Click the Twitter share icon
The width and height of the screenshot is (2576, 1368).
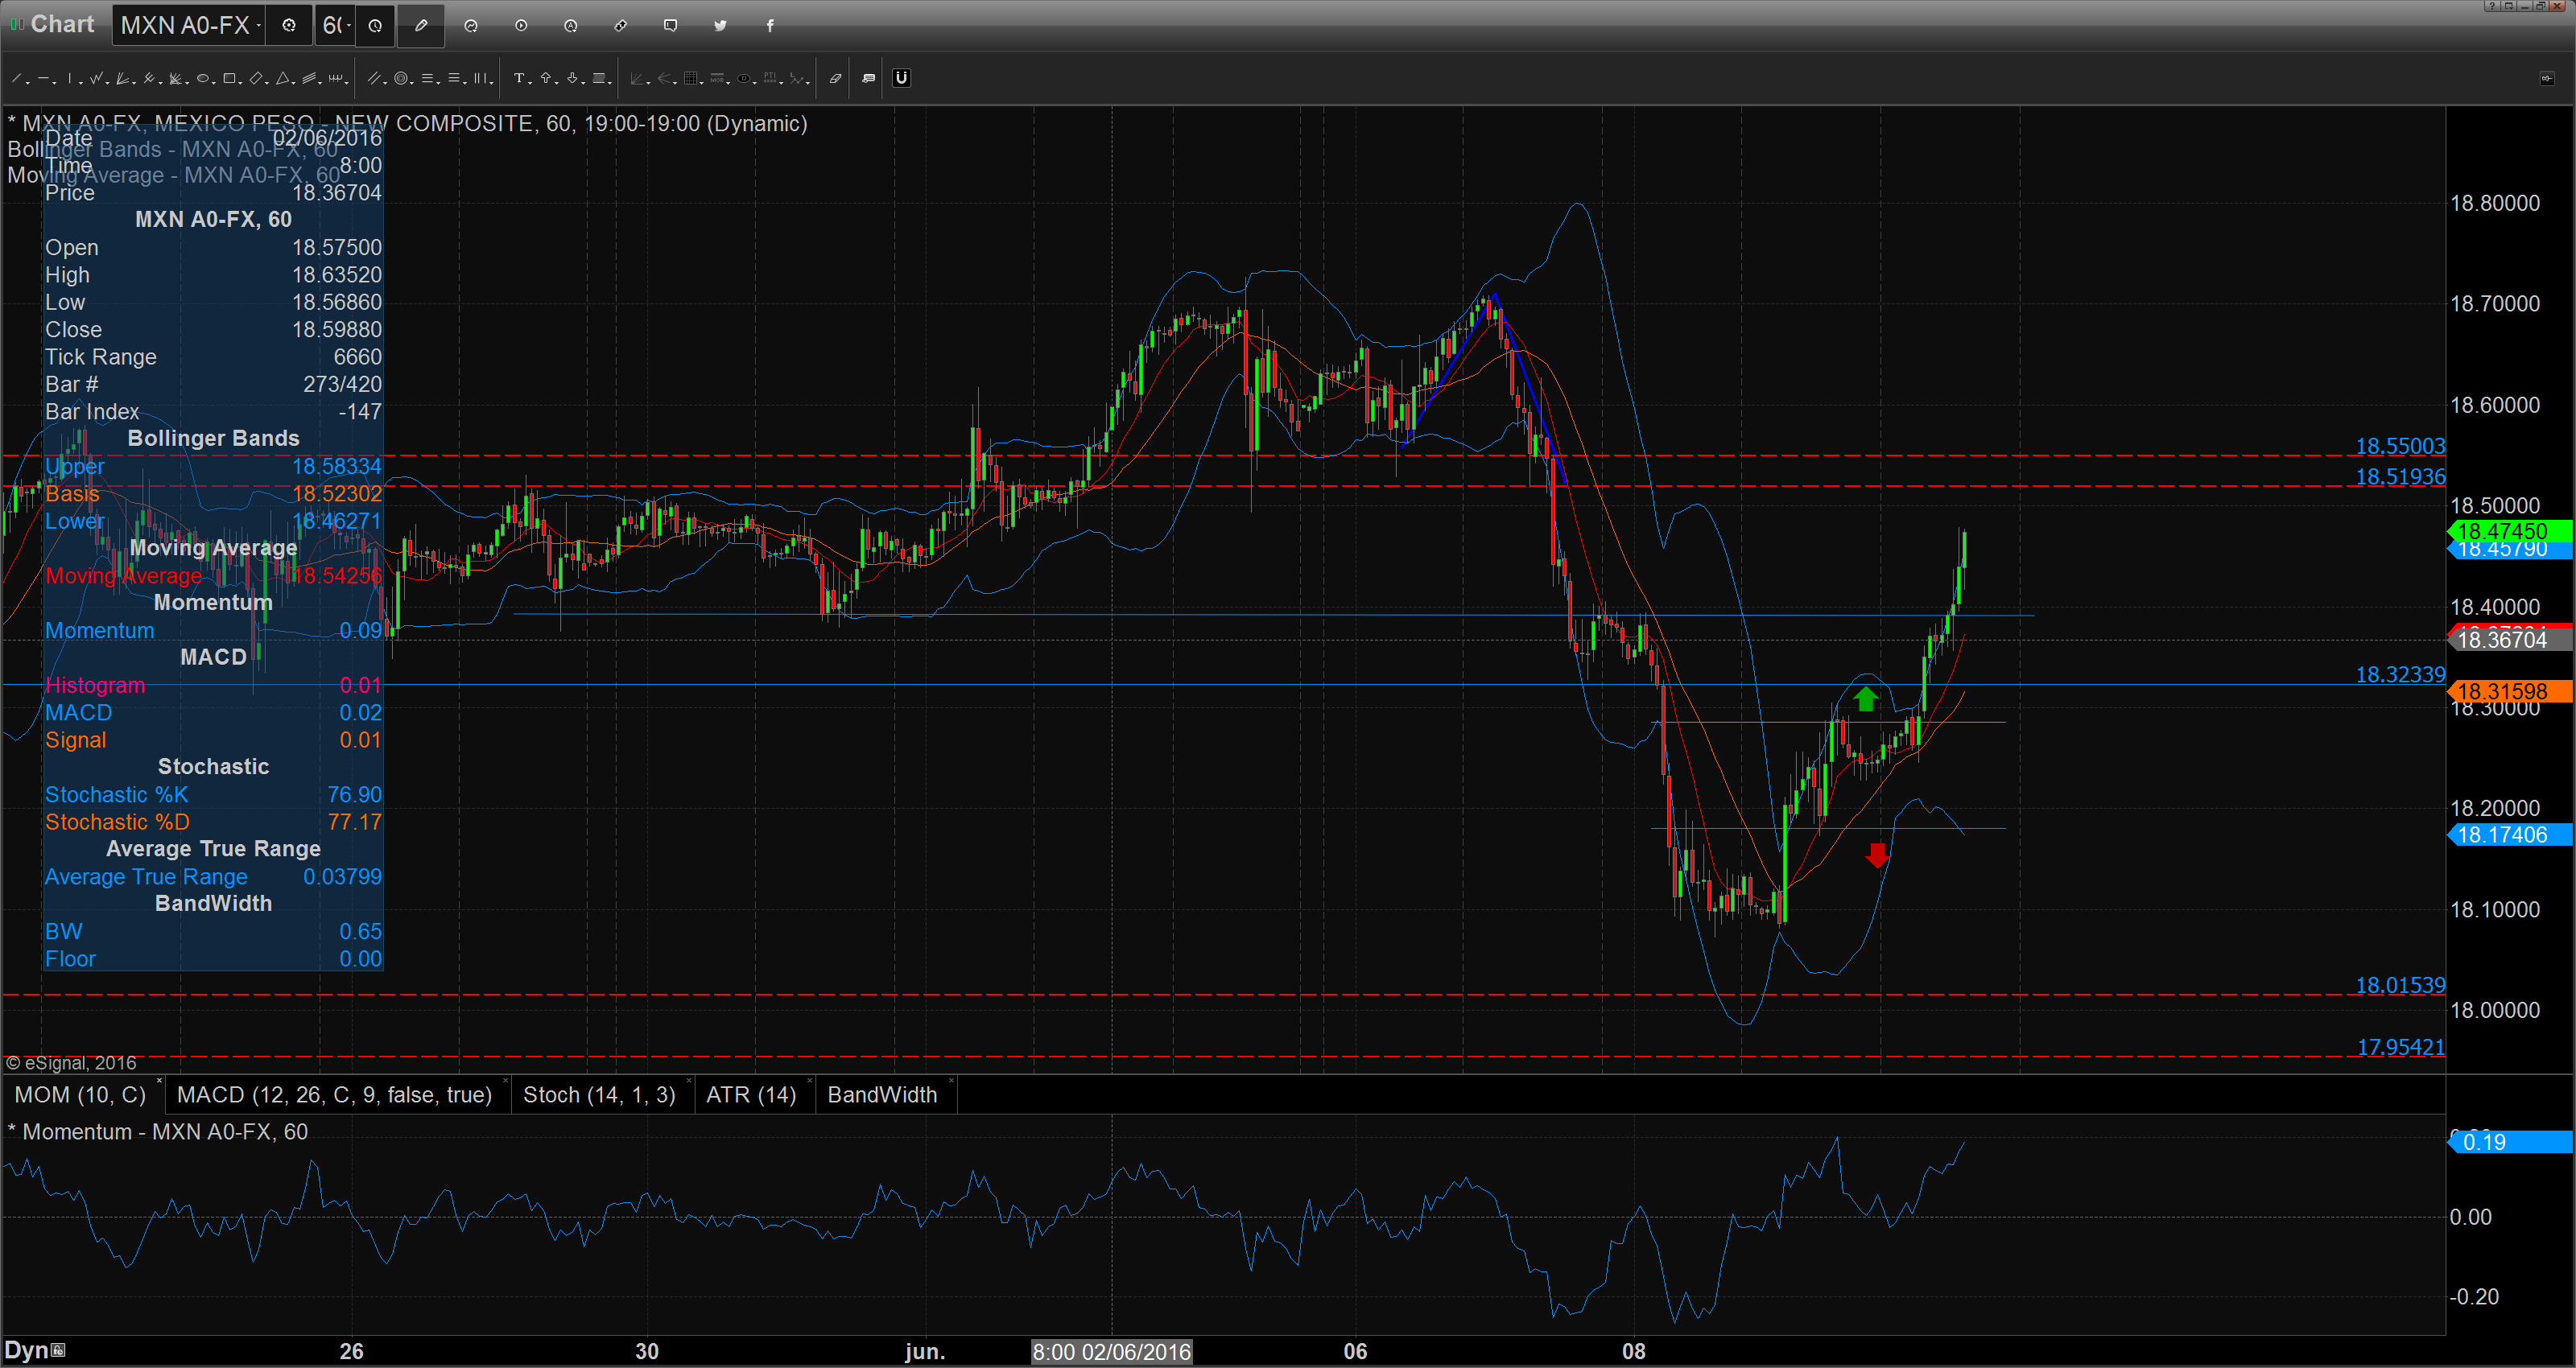click(720, 25)
